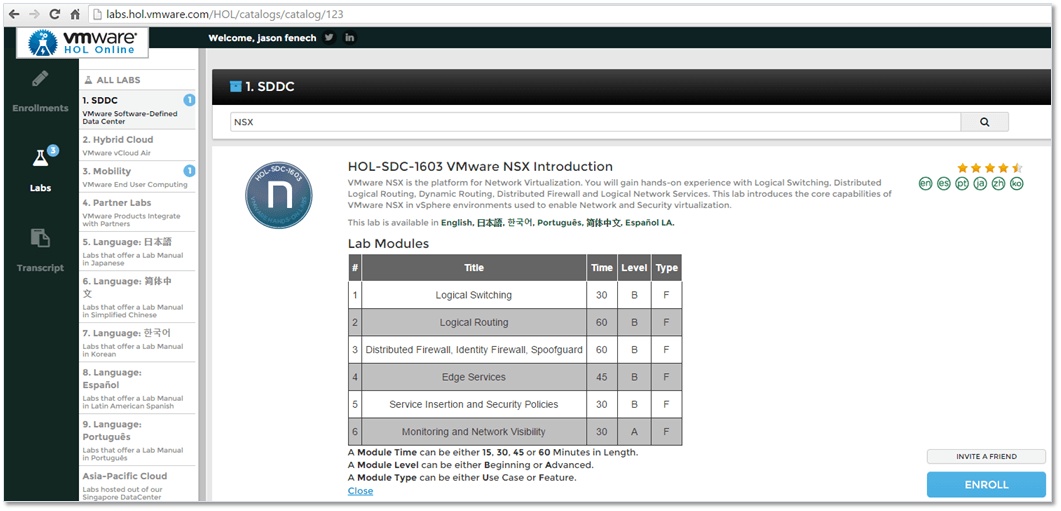Select 3. Mobility catalog
The width and height of the screenshot is (1061, 511).
tap(137, 177)
